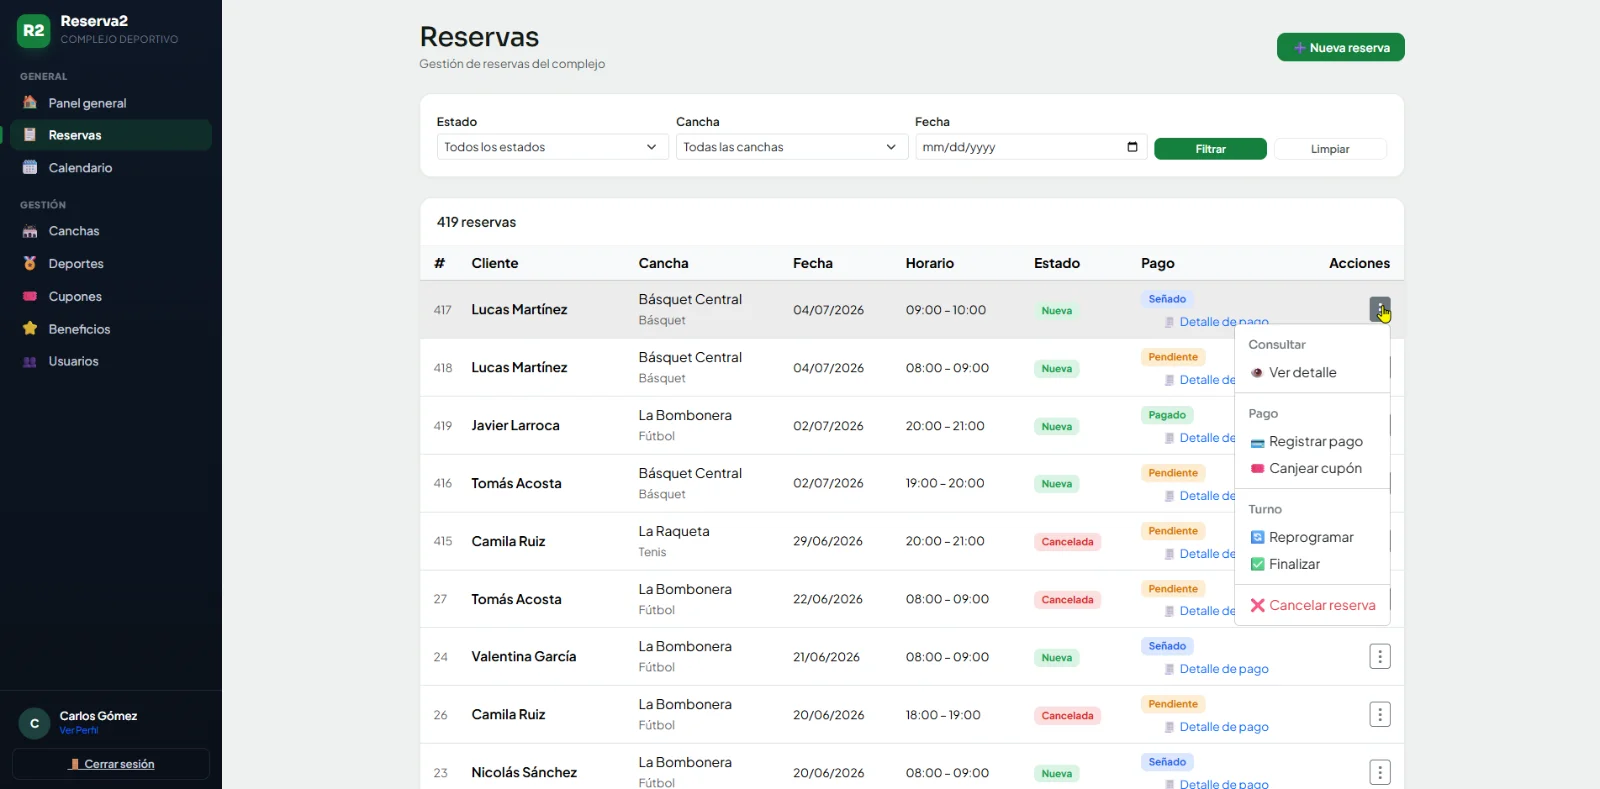The width and height of the screenshot is (1600, 789).
Task: Open actions menu for Valentina García
Action: coord(1380,657)
